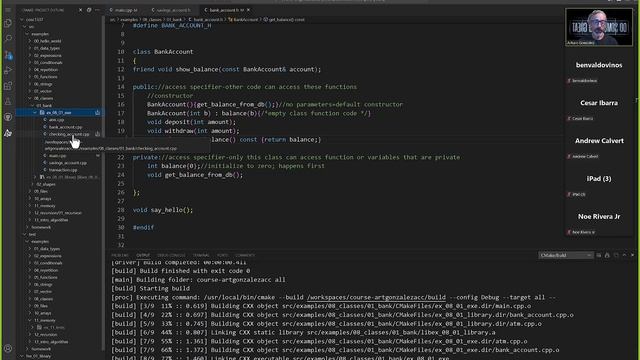Select participant tile Andrew Calvert
This screenshot has width=640, height=360.
point(599,141)
